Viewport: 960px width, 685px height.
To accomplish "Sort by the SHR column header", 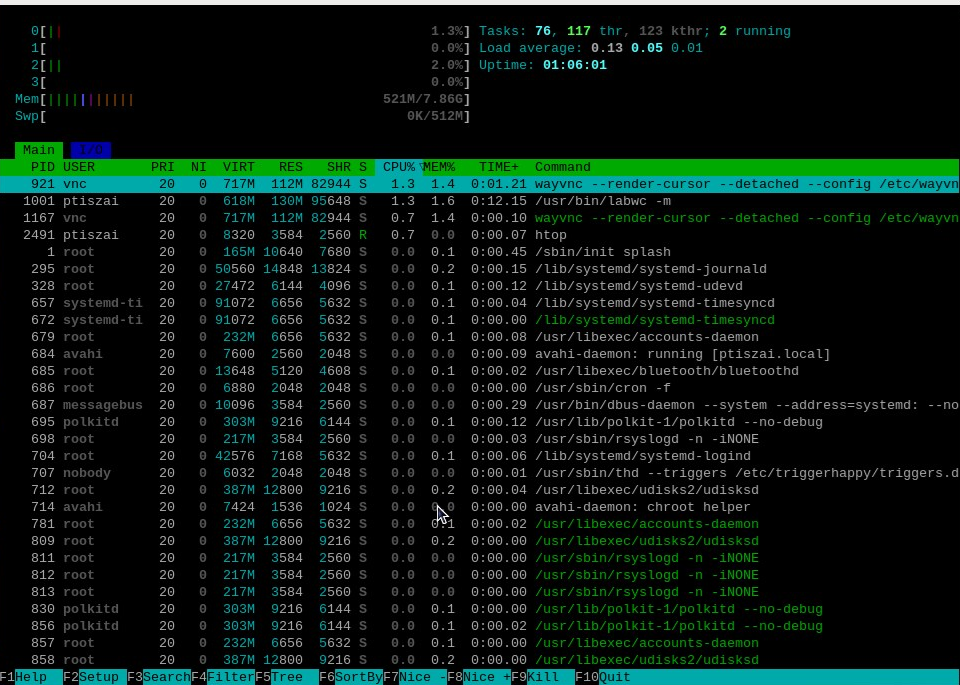I will pyautogui.click(x=339, y=167).
